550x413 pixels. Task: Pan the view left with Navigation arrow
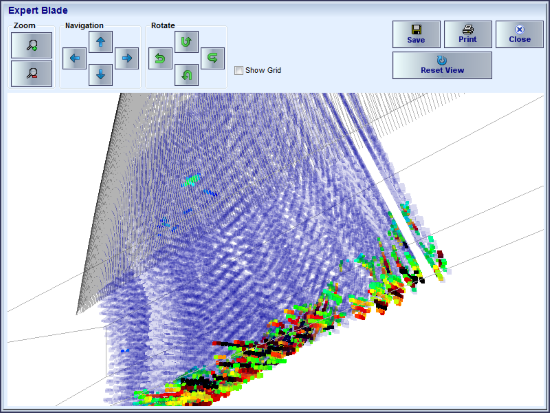(x=74, y=58)
